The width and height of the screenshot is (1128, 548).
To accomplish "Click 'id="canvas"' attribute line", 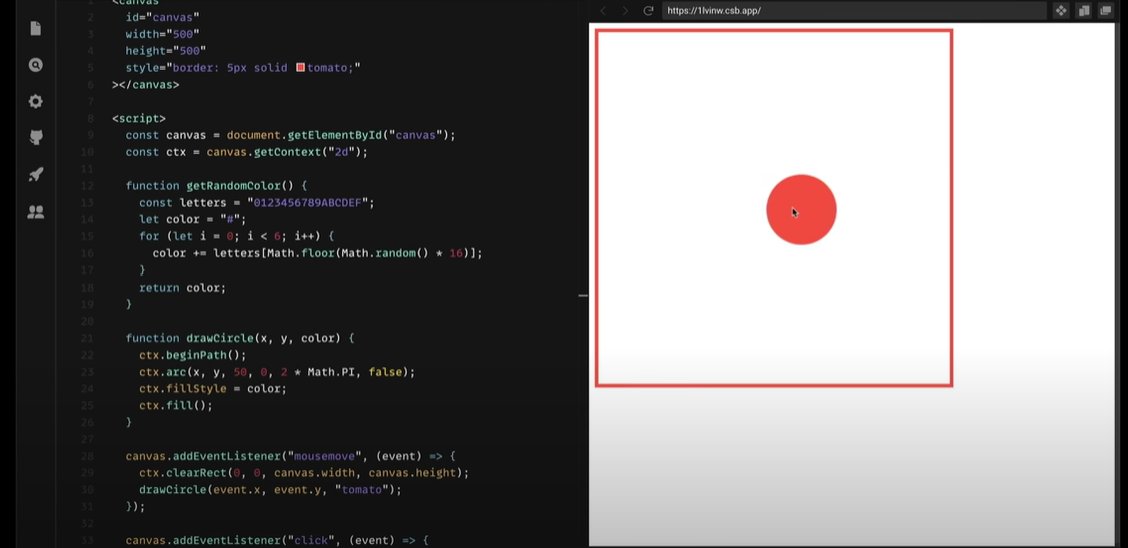I will pyautogui.click(x=163, y=17).
